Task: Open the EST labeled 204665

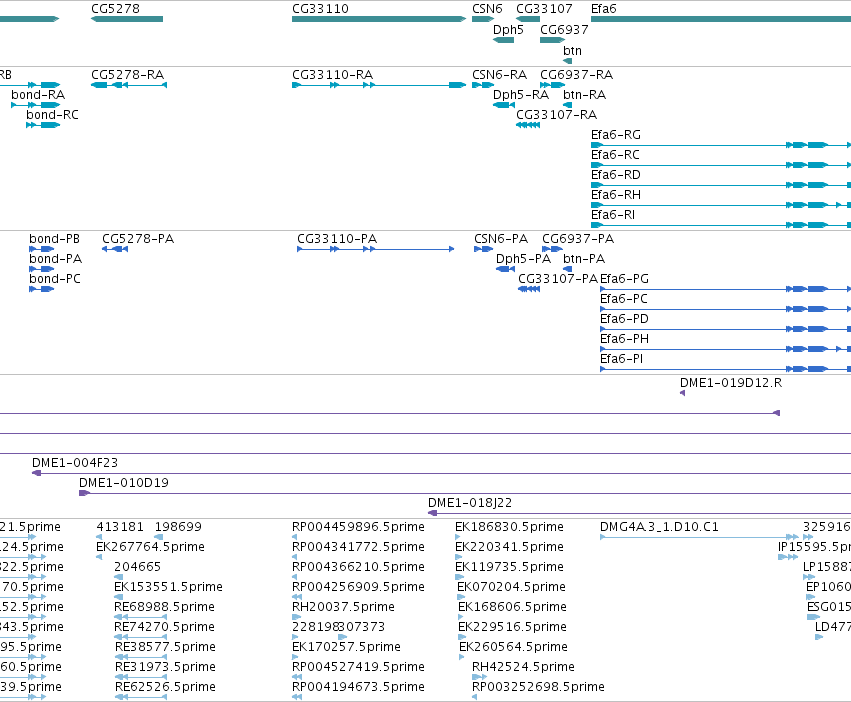Action: pyautogui.click(x=137, y=567)
